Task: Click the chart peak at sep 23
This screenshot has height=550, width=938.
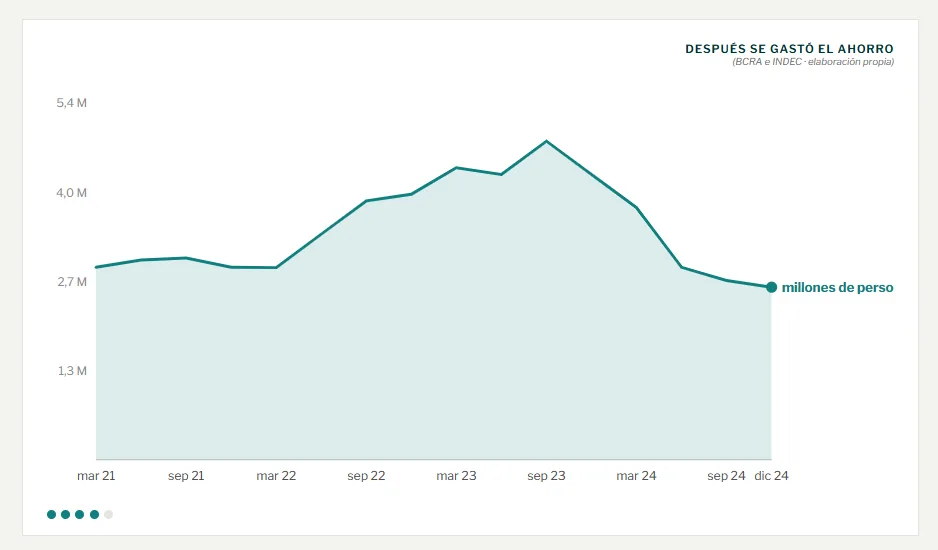Action: pyautogui.click(x=546, y=141)
